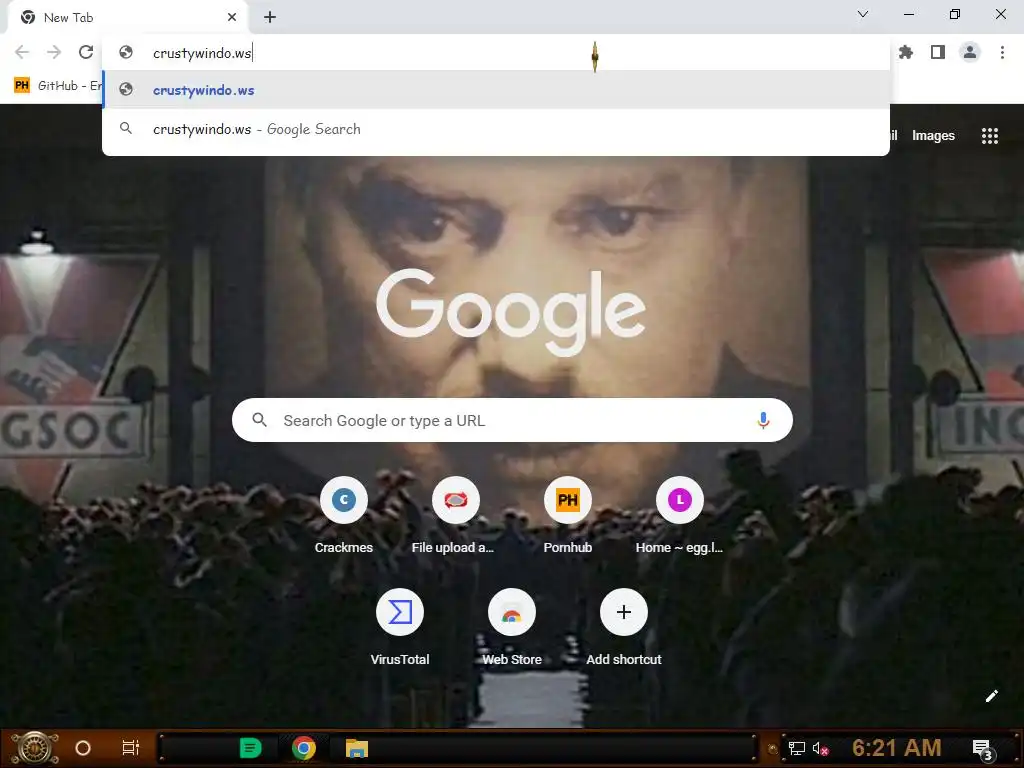The height and width of the screenshot is (768, 1024).
Task: Switch to Chrome in taskbar
Action: [304, 748]
